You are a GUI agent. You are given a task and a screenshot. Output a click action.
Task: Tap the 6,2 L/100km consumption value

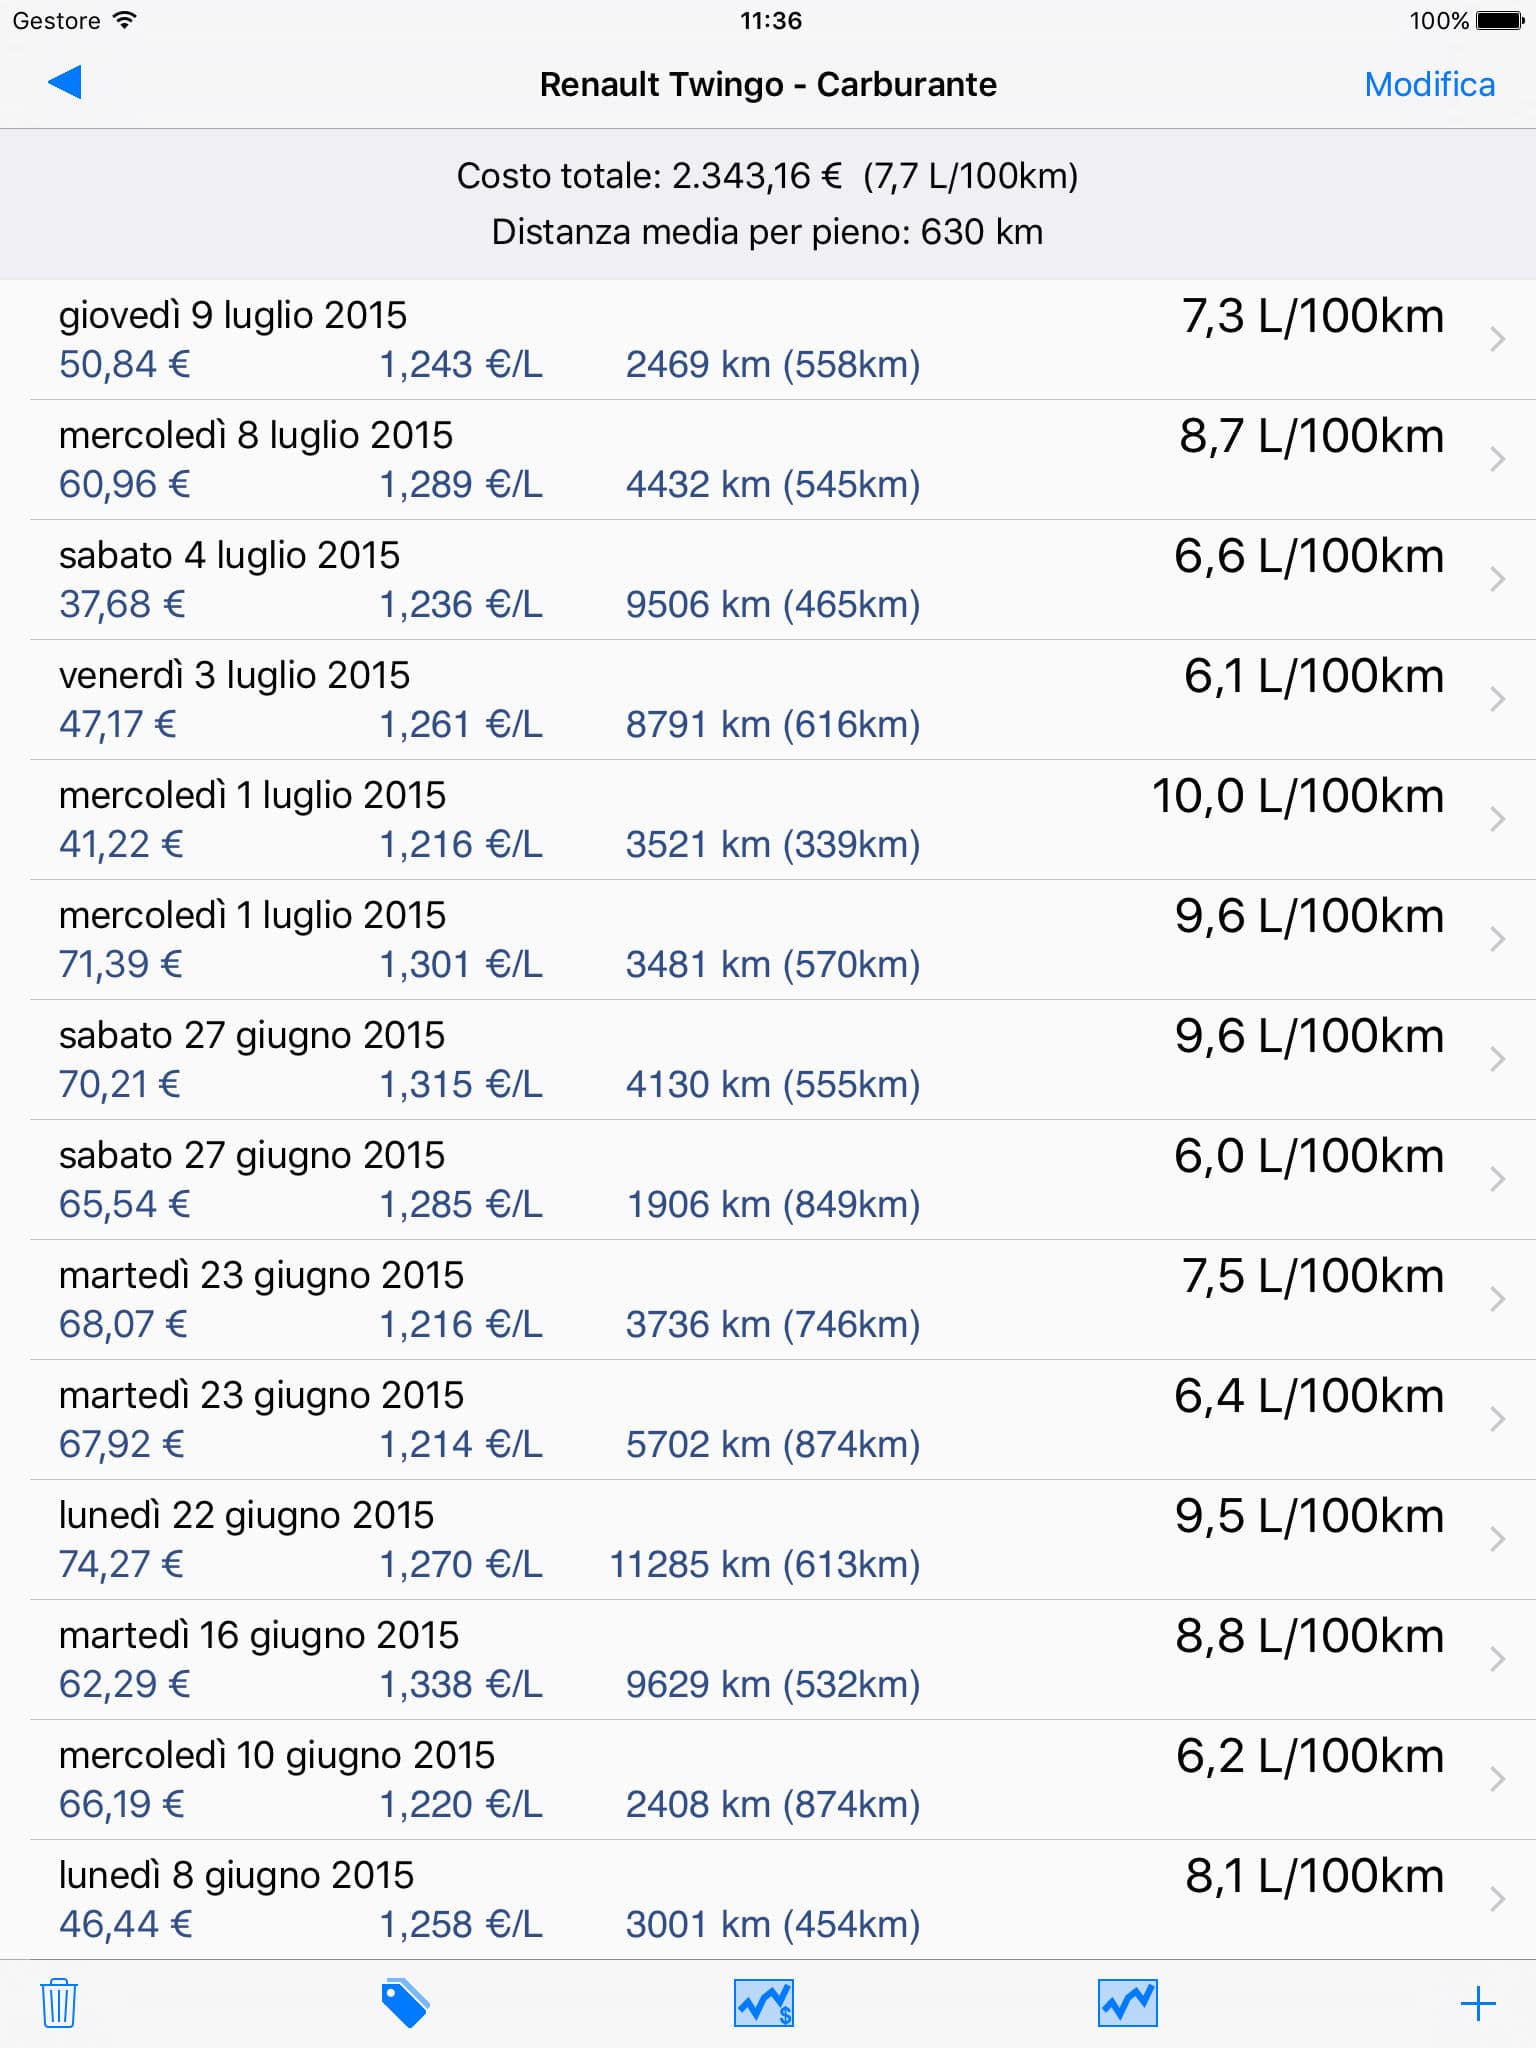pos(1310,1756)
